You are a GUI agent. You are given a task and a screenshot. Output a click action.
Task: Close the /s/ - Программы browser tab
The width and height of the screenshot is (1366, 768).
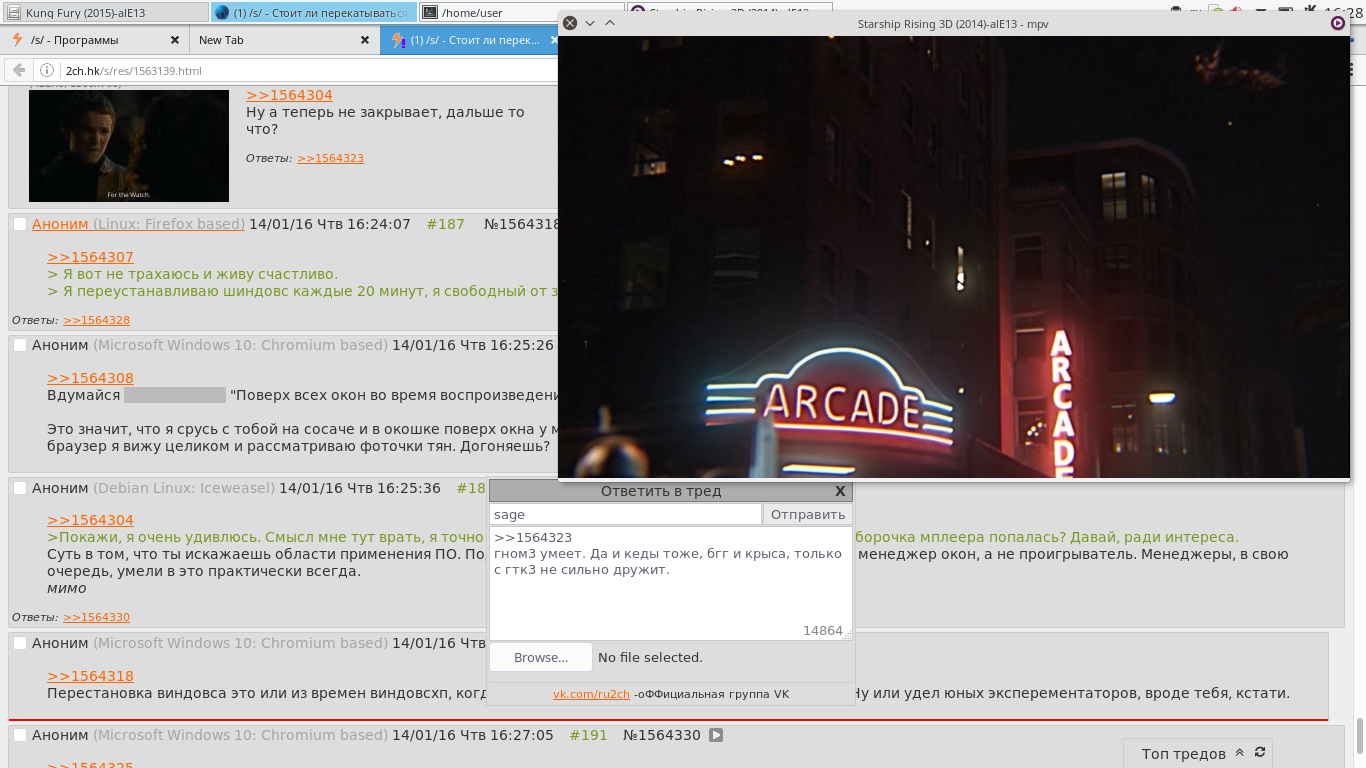(175, 40)
